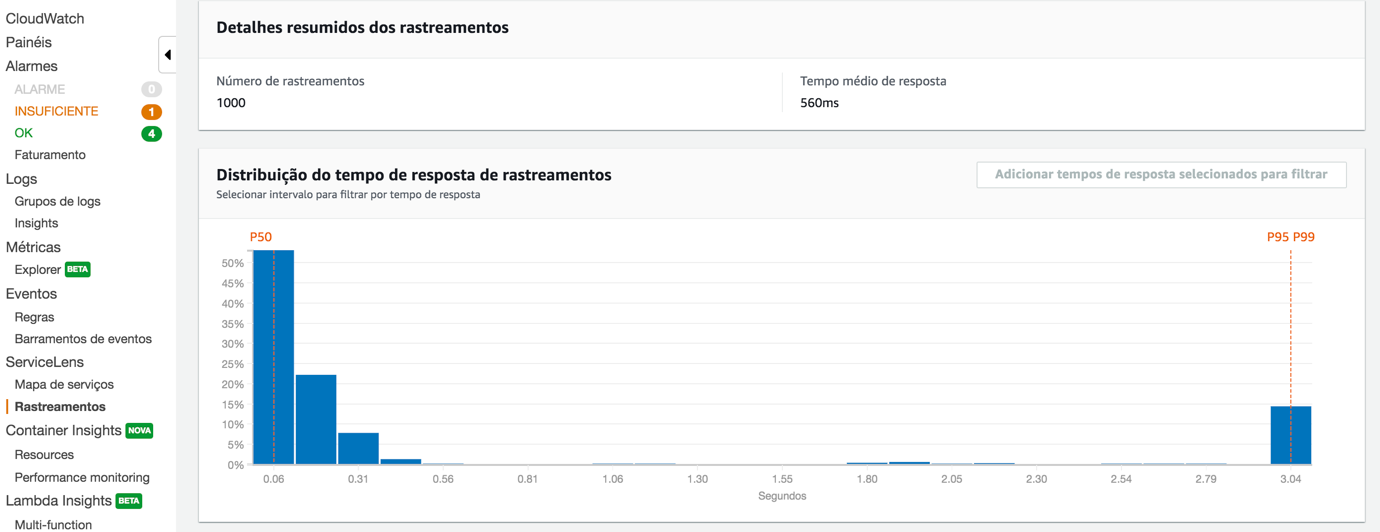This screenshot has height=532, width=1380.
Task: Open Mapa de serviços
Action: point(64,385)
